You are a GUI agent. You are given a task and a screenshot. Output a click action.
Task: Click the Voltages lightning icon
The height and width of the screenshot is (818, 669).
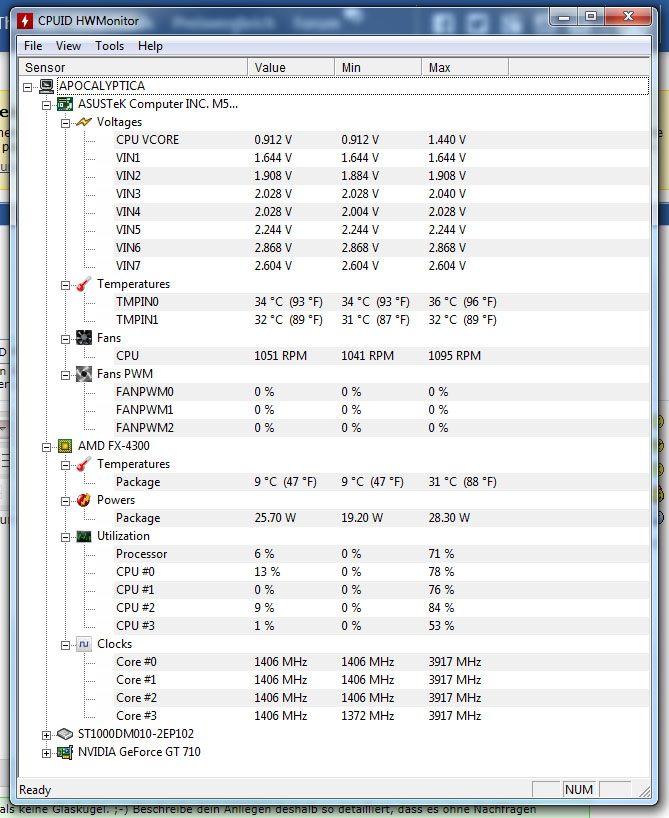(x=84, y=122)
